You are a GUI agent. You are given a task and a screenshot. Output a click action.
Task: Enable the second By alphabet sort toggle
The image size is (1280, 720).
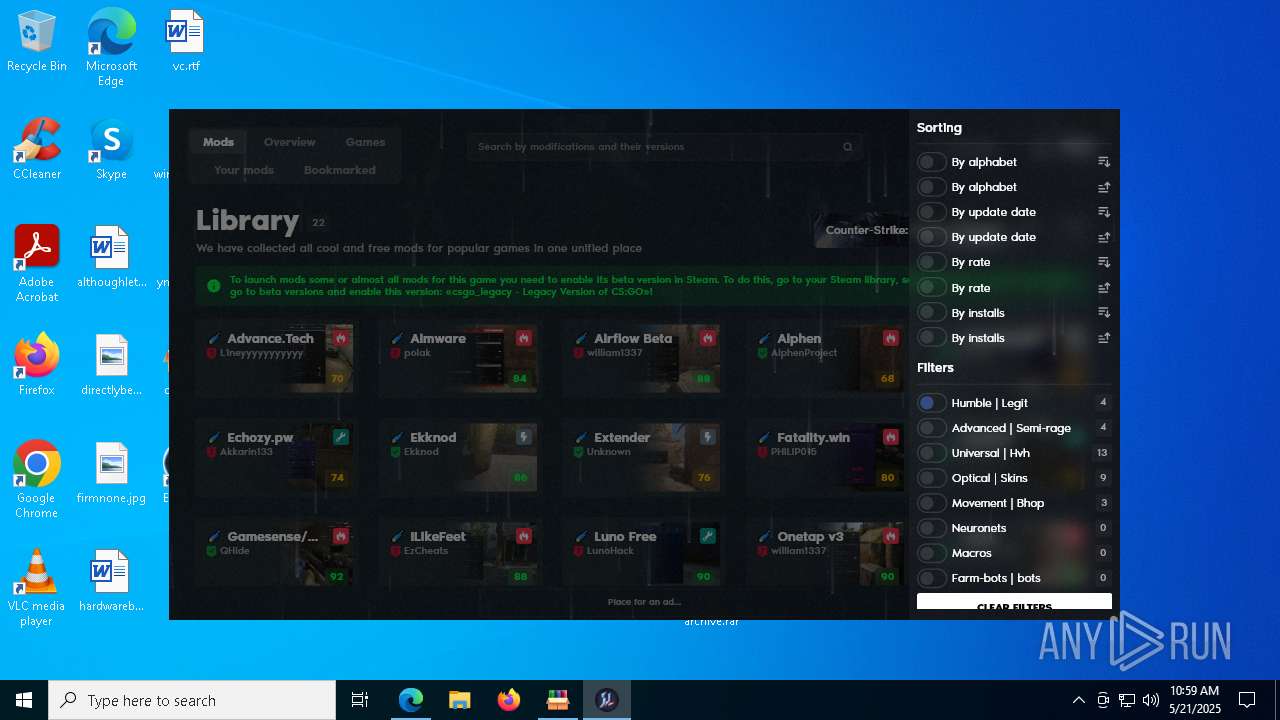(931, 187)
